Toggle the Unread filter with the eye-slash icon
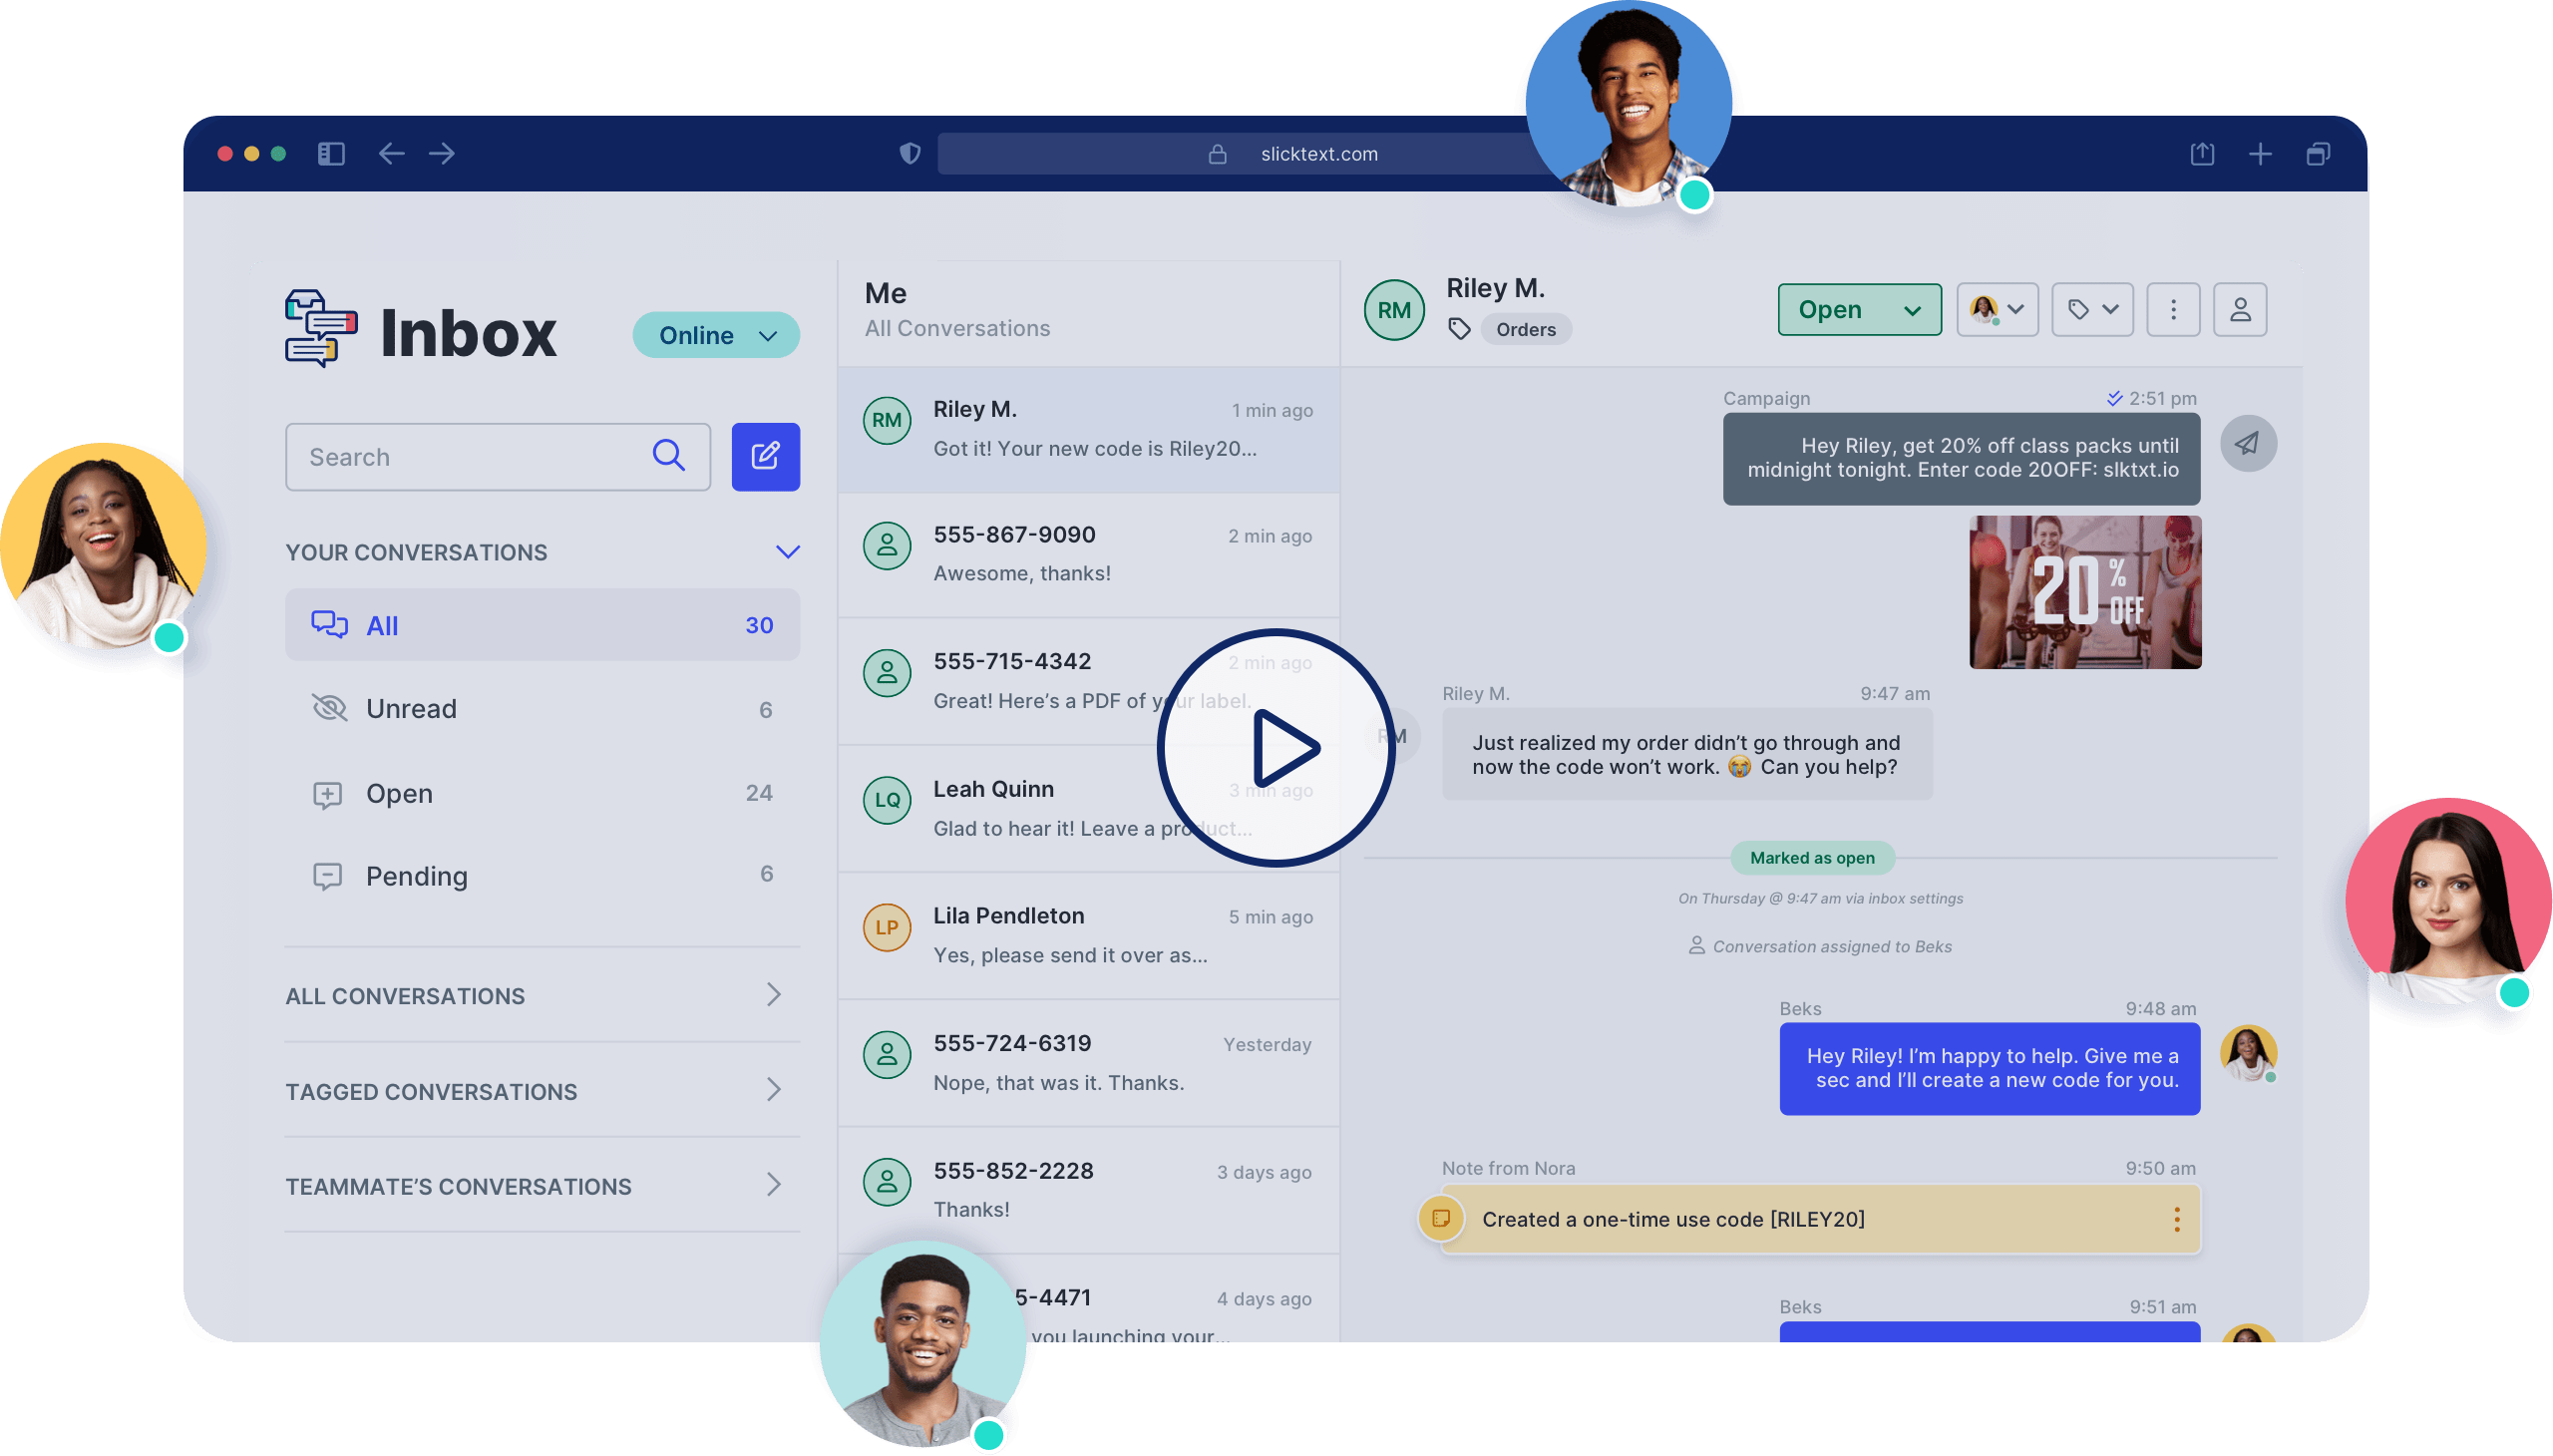Viewport: 2553px width, 1456px height. 327,708
